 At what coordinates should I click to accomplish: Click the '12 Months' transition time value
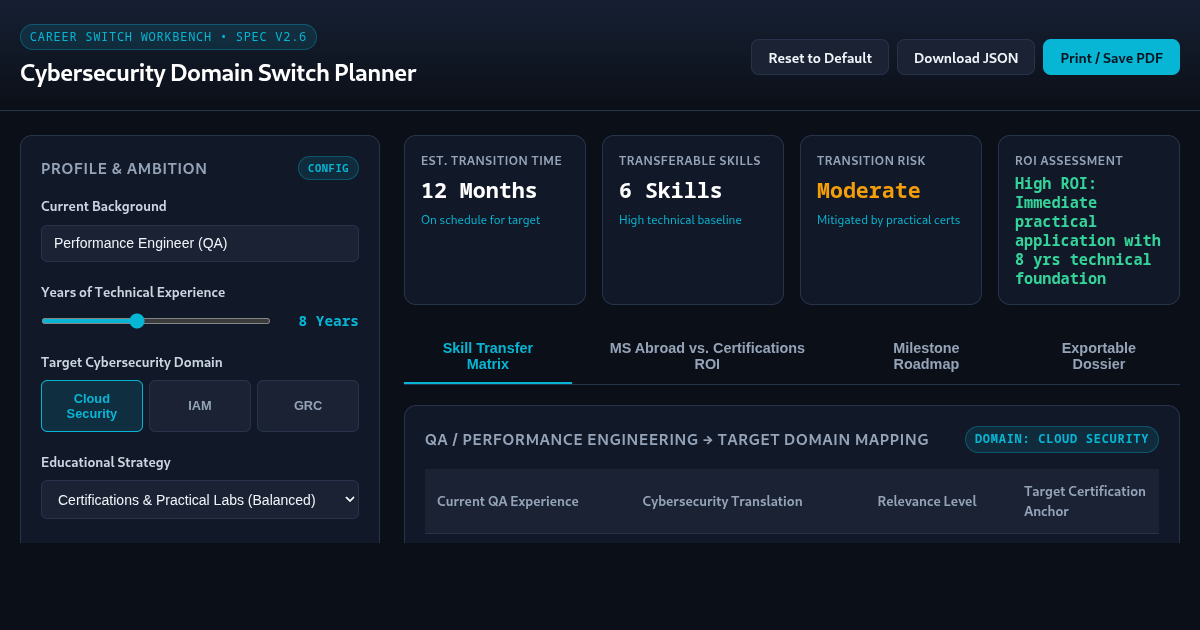[479, 190]
